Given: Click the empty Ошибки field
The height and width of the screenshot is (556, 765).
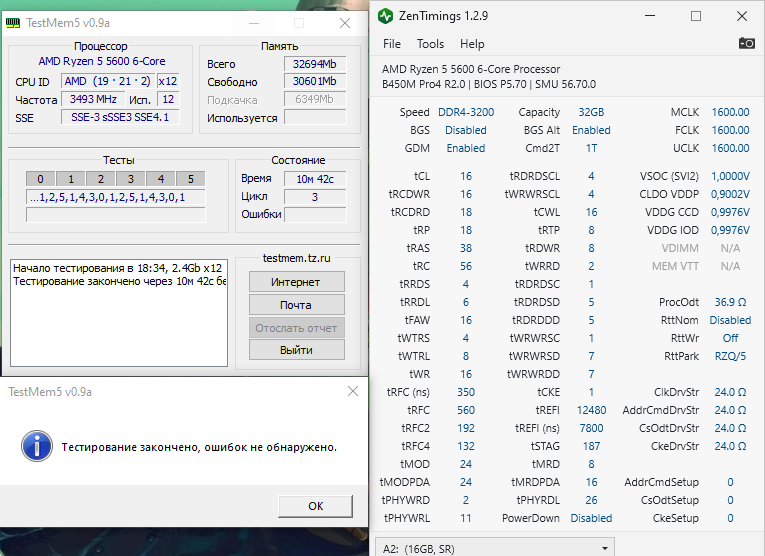Looking at the screenshot, I should pyautogui.click(x=315, y=215).
